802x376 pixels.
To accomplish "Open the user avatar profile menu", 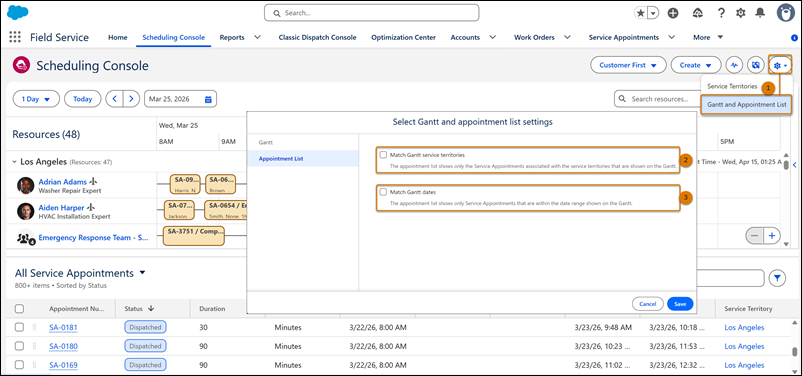I will [x=785, y=13].
